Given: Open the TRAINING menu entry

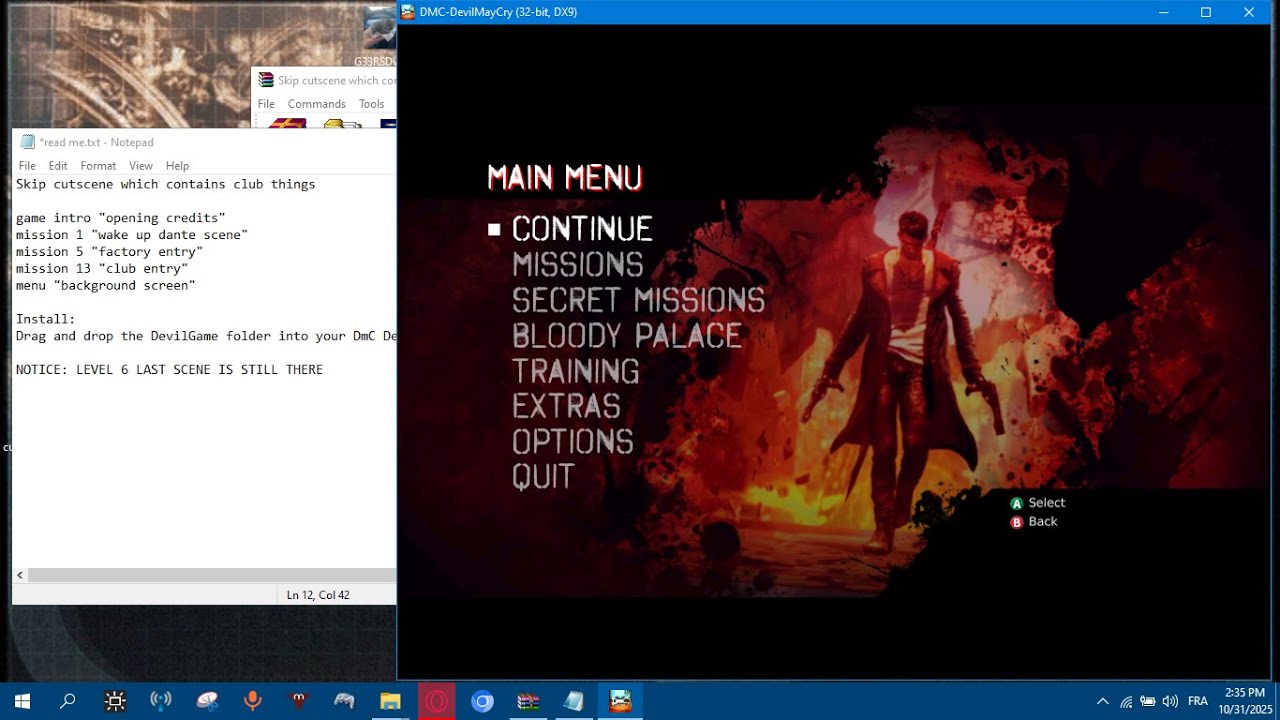Looking at the screenshot, I should 576,371.
